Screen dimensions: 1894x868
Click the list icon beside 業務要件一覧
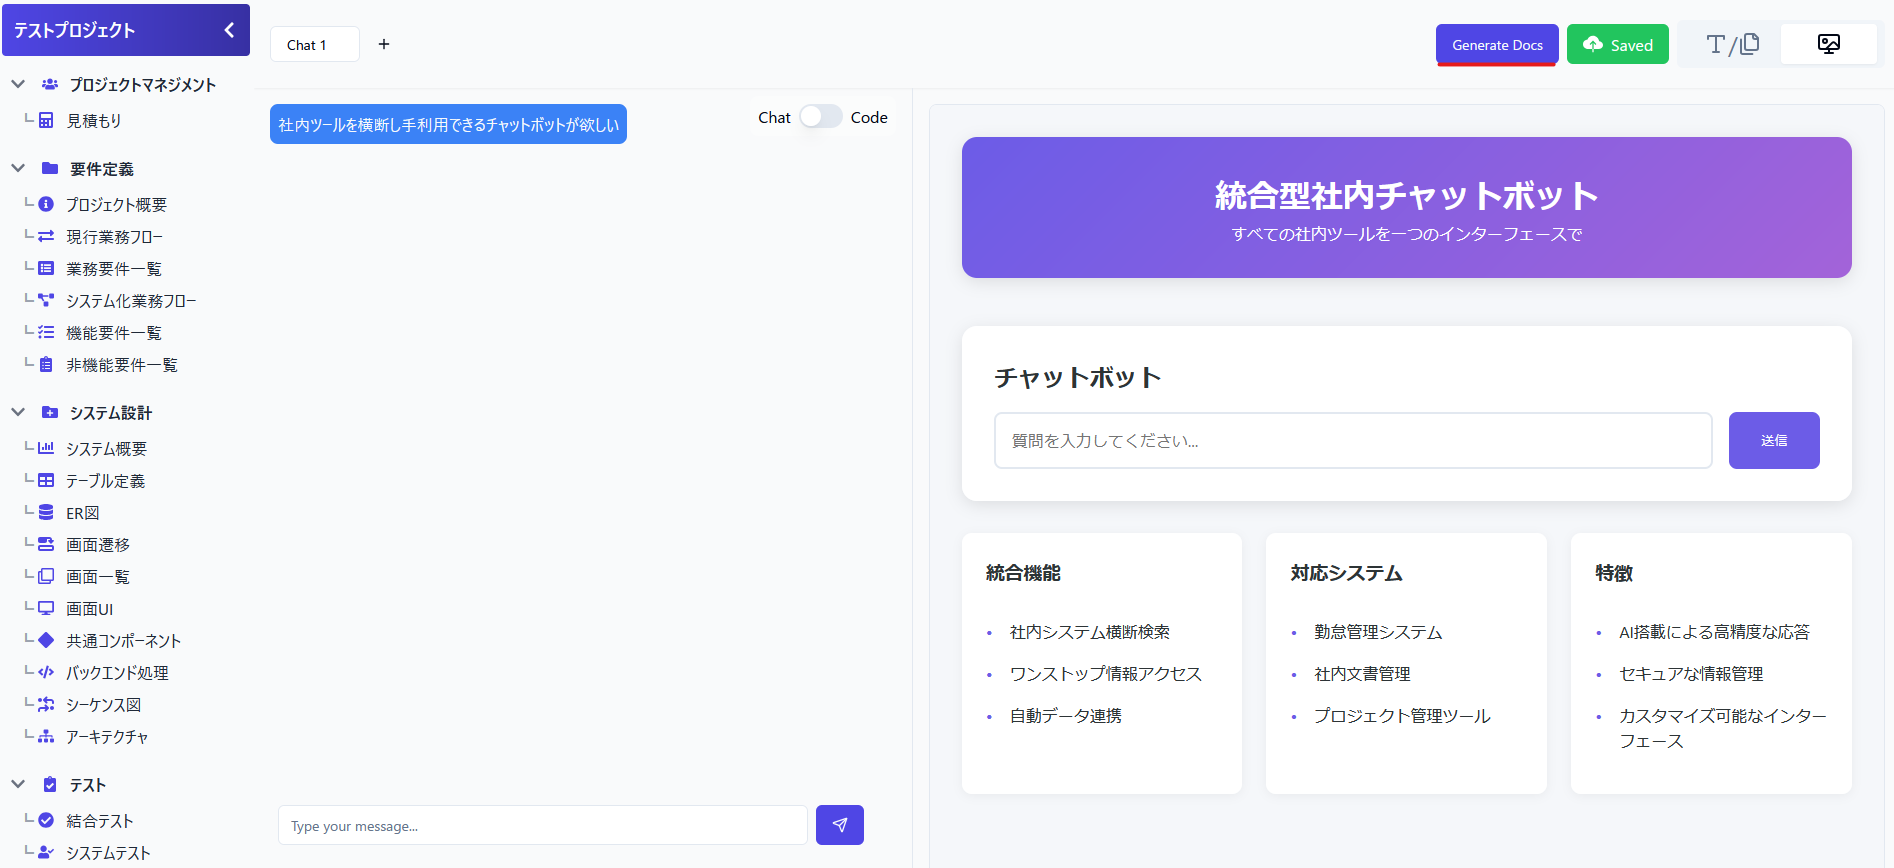point(46,268)
